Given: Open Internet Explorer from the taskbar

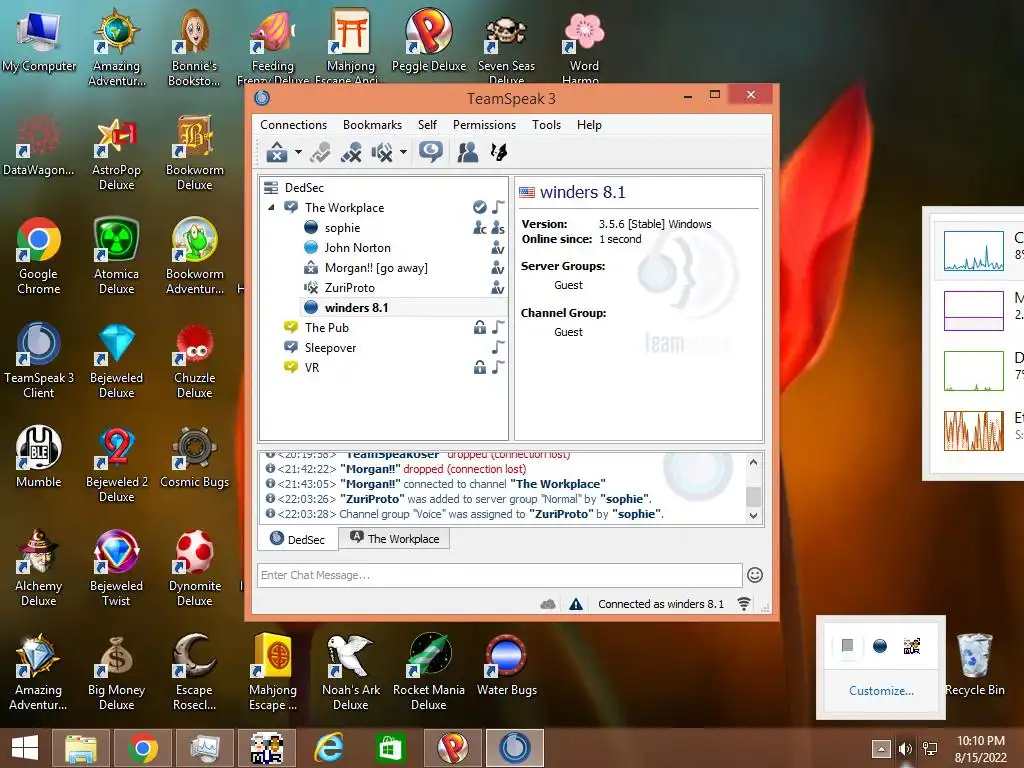Looking at the screenshot, I should point(328,748).
